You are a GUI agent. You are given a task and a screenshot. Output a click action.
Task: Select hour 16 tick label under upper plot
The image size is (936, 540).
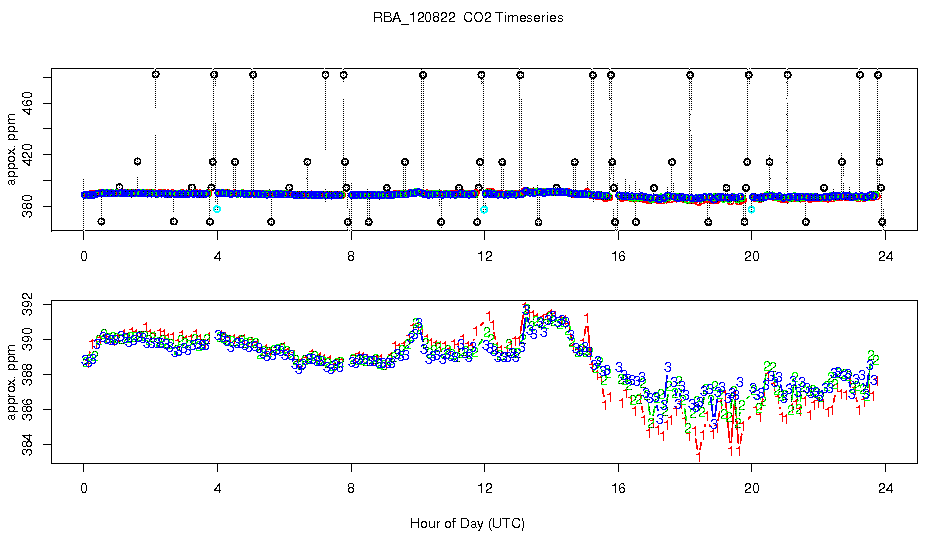(618, 257)
